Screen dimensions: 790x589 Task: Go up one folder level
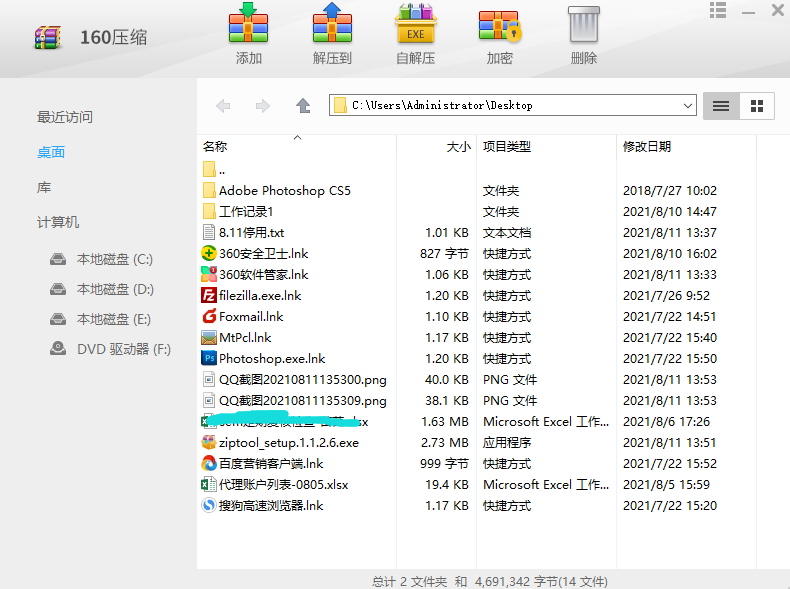coord(303,106)
